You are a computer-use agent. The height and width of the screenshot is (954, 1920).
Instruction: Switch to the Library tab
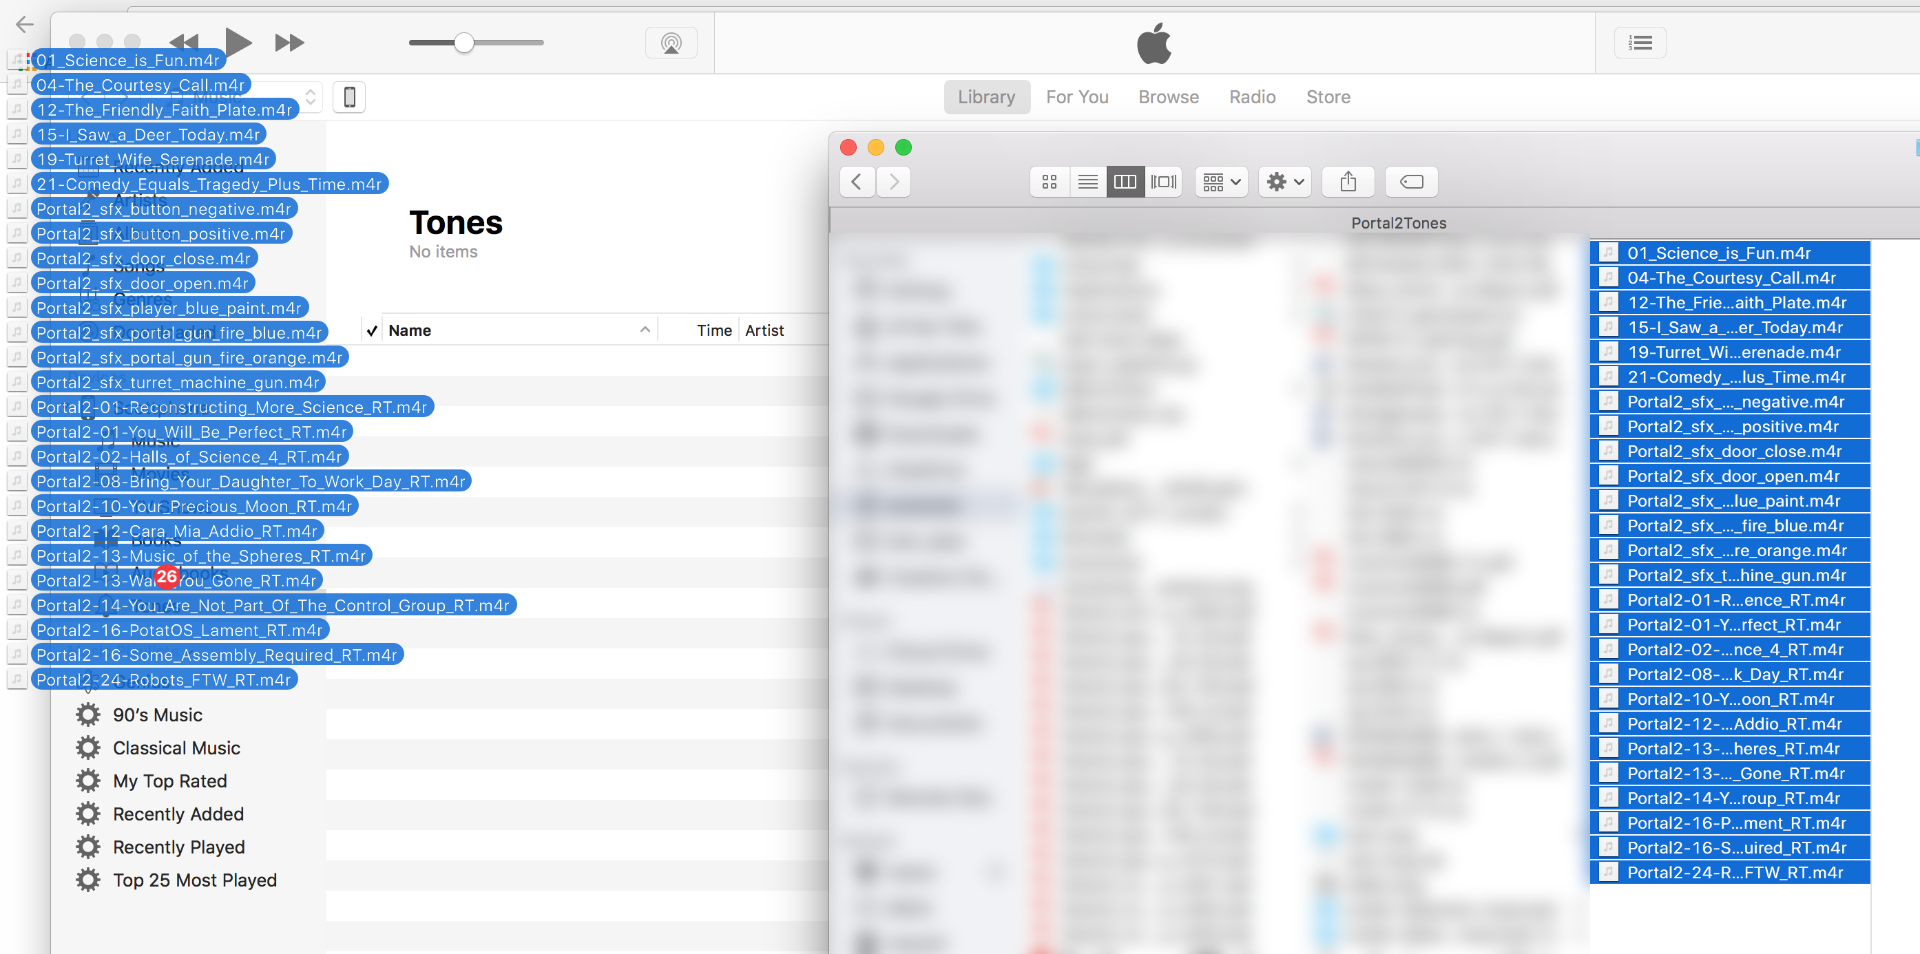pos(986,97)
